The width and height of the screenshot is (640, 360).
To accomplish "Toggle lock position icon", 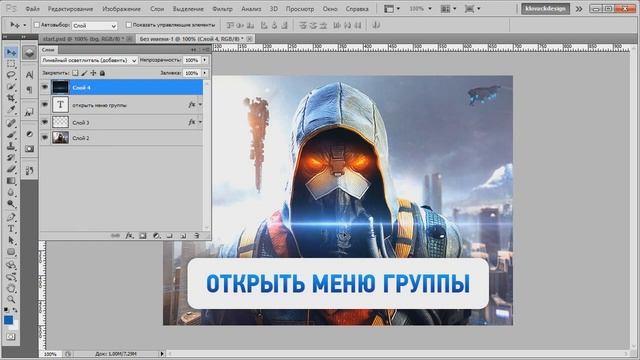I will point(93,73).
